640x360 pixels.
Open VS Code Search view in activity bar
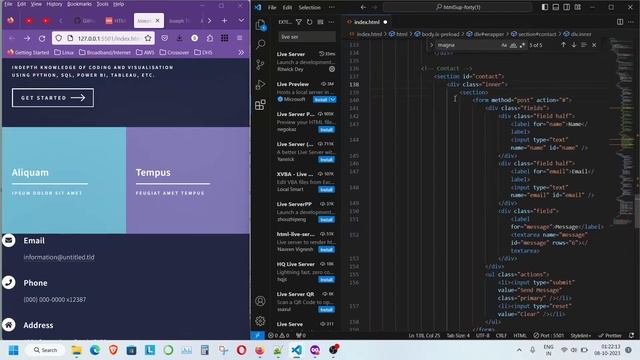pyautogui.click(x=260, y=44)
